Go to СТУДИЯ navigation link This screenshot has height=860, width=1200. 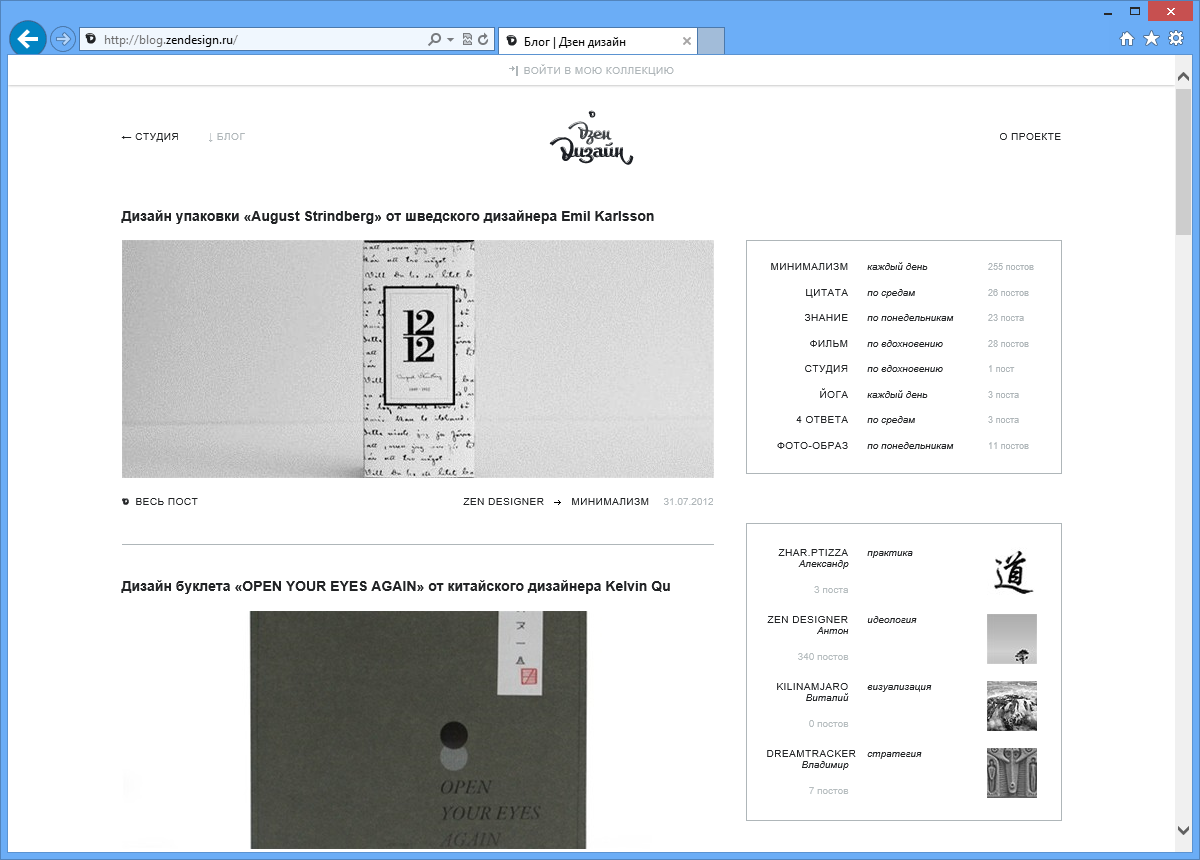[150, 137]
